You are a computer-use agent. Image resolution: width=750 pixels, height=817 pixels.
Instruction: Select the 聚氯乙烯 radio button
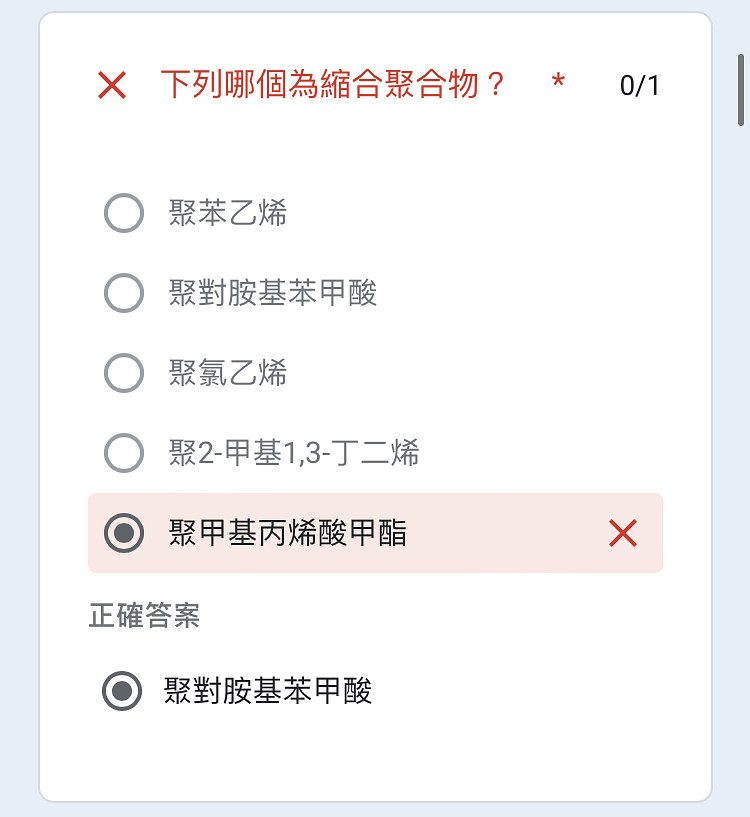pyautogui.click(x=124, y=373)
